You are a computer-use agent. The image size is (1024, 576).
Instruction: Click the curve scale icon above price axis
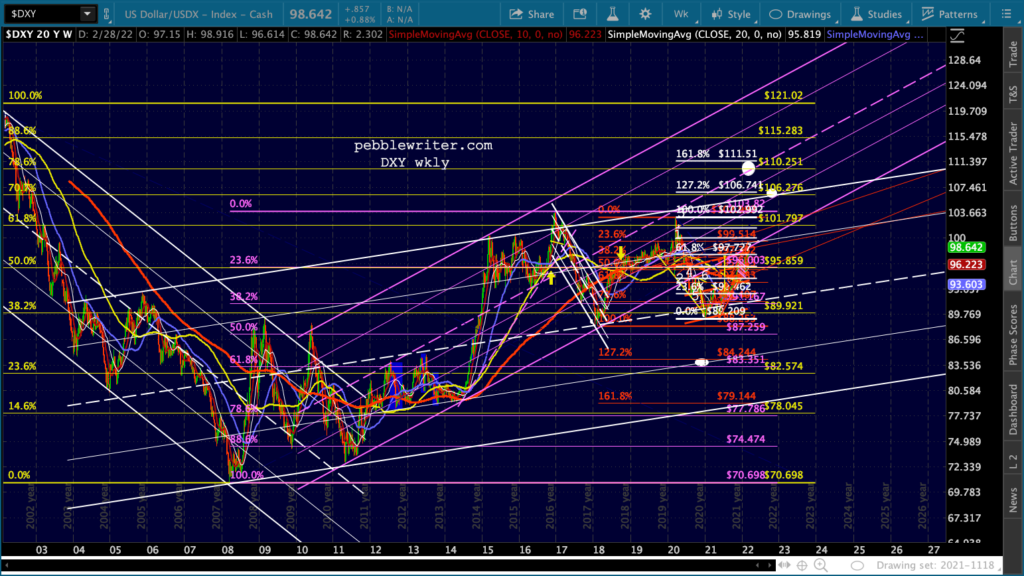tap(957, 37)
